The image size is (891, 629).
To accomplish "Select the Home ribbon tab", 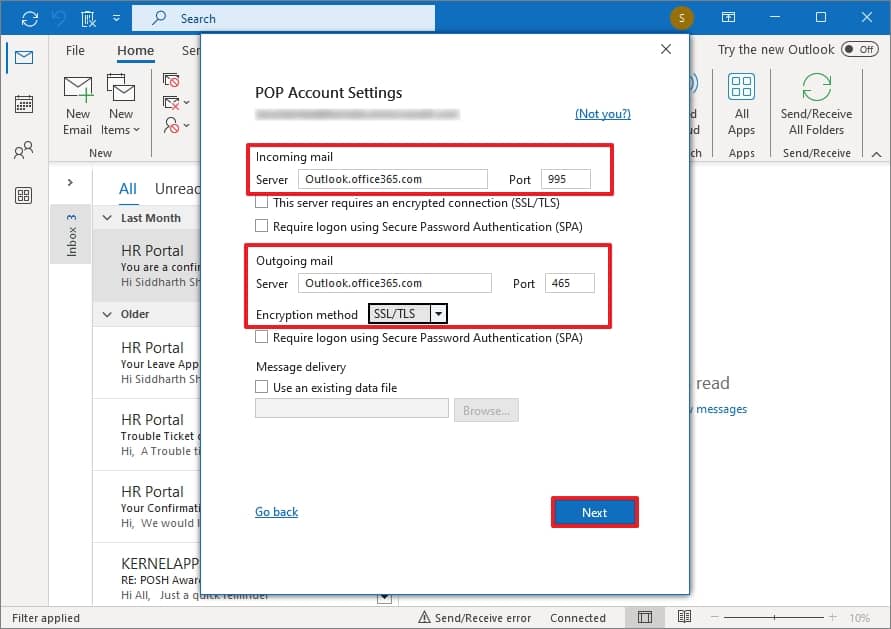I will [135, 51].
